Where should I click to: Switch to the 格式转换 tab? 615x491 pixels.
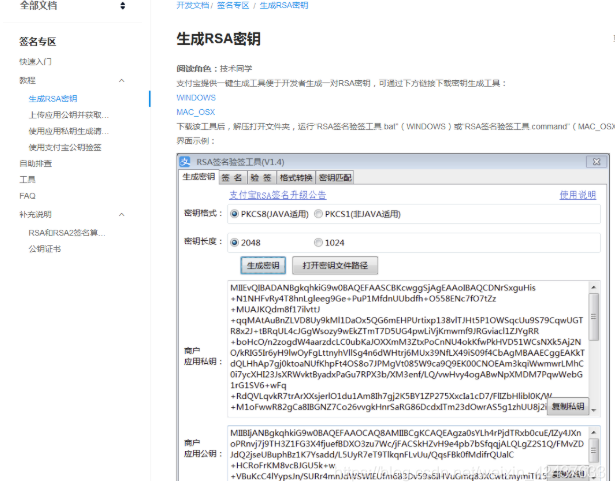(x=296, y=178)
